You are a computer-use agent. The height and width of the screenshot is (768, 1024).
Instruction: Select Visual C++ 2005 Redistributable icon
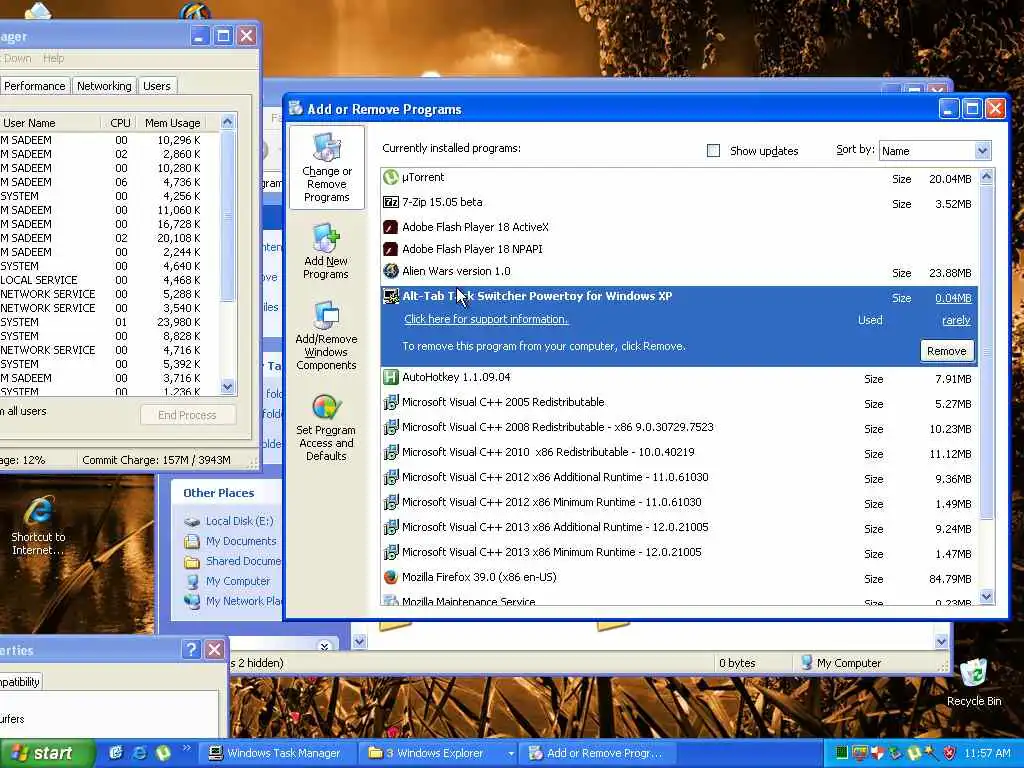391,402
